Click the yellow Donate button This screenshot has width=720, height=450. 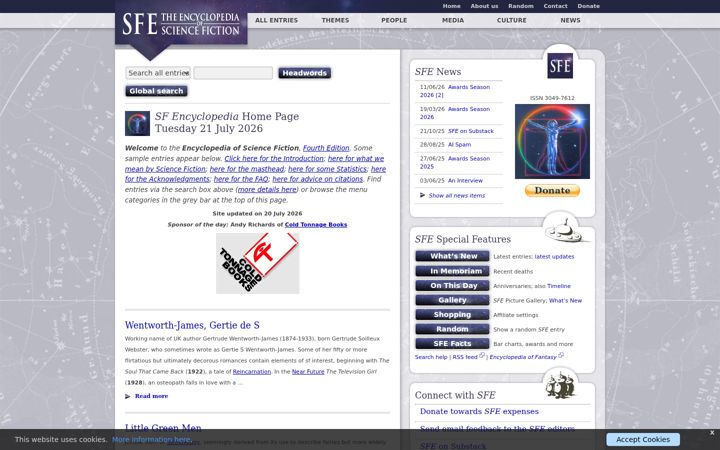pyautogui.click(x=552, y=190)
